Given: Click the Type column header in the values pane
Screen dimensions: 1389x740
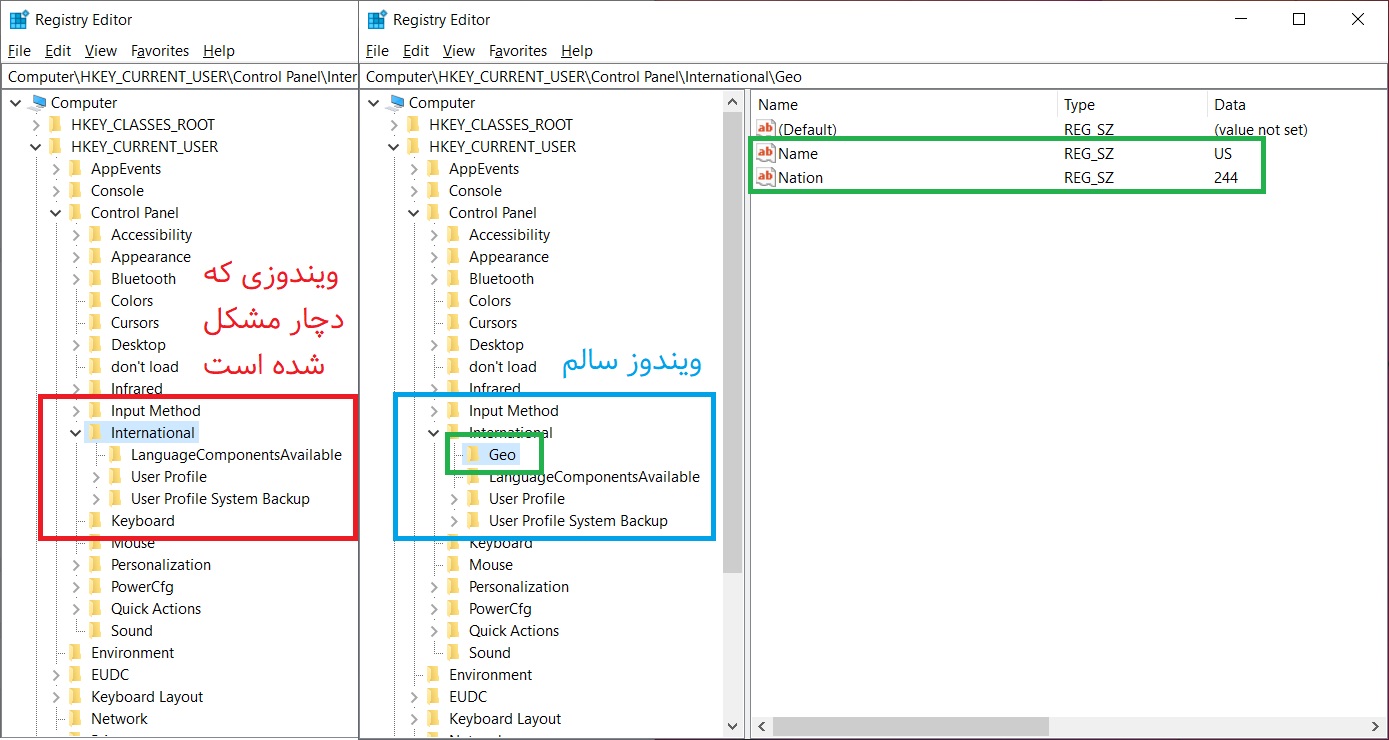Looking at the screenshot, I should tap(1132, 105).
